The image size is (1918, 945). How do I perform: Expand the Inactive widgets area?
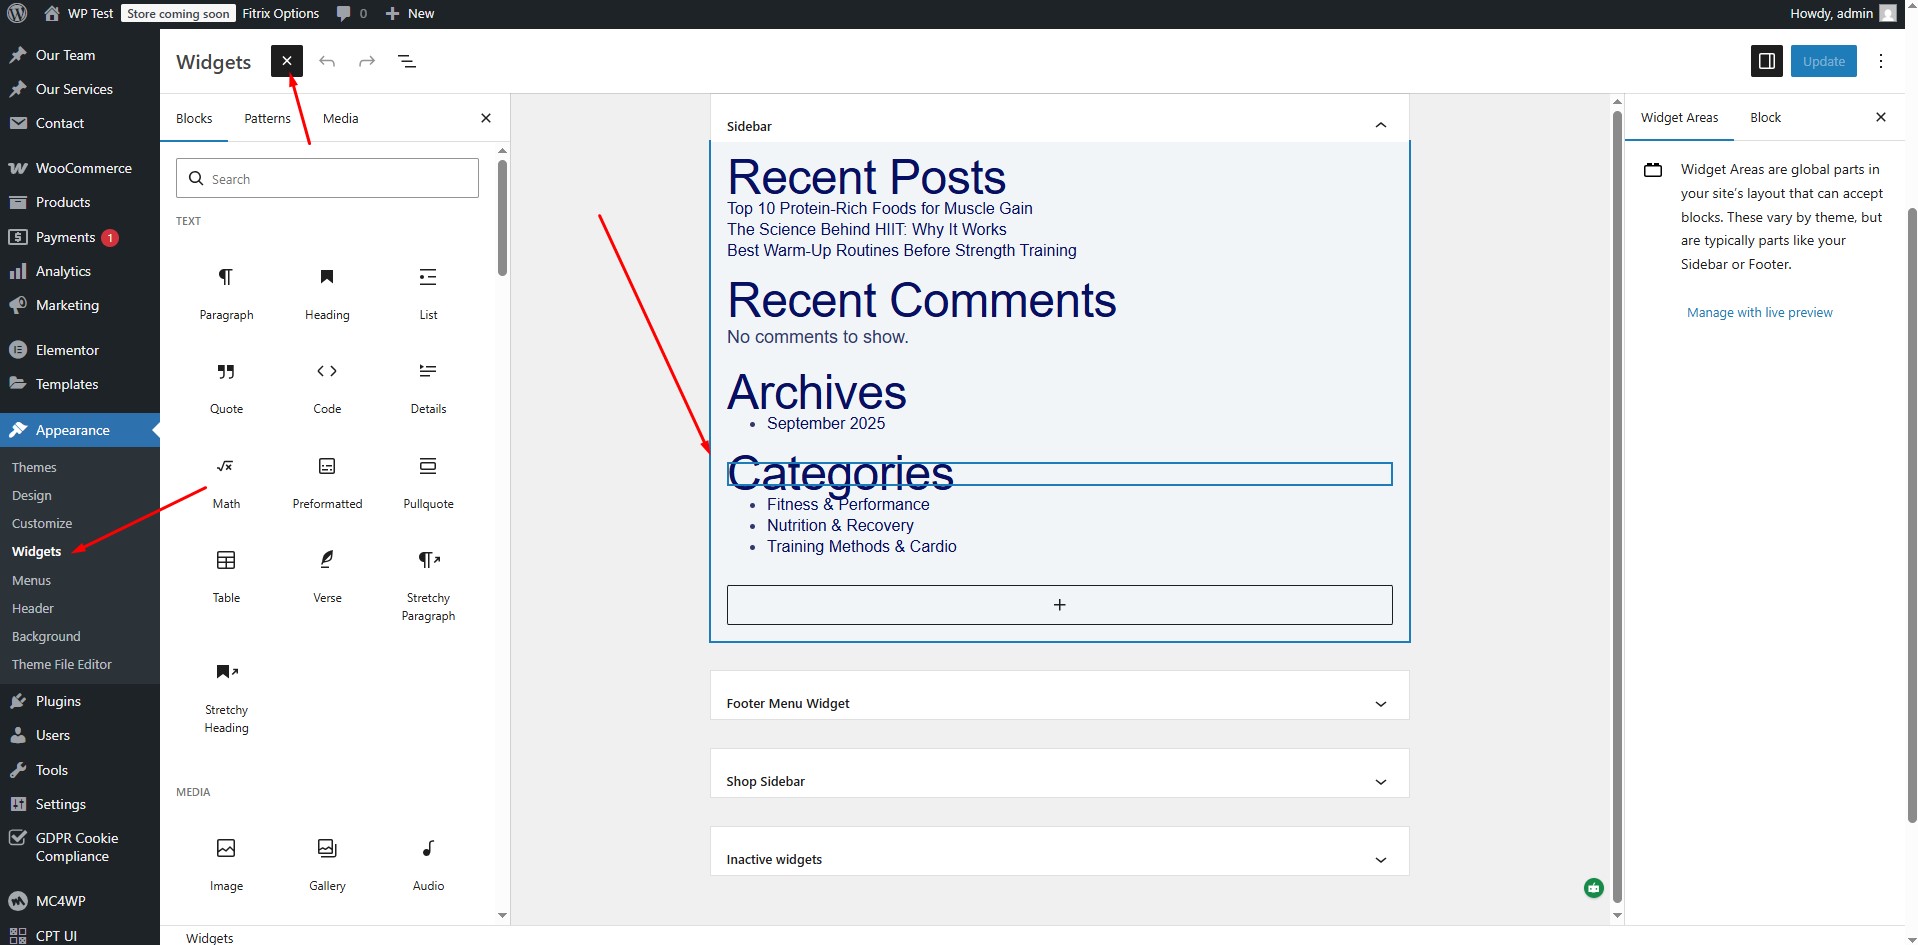[x=1380, y=860]
